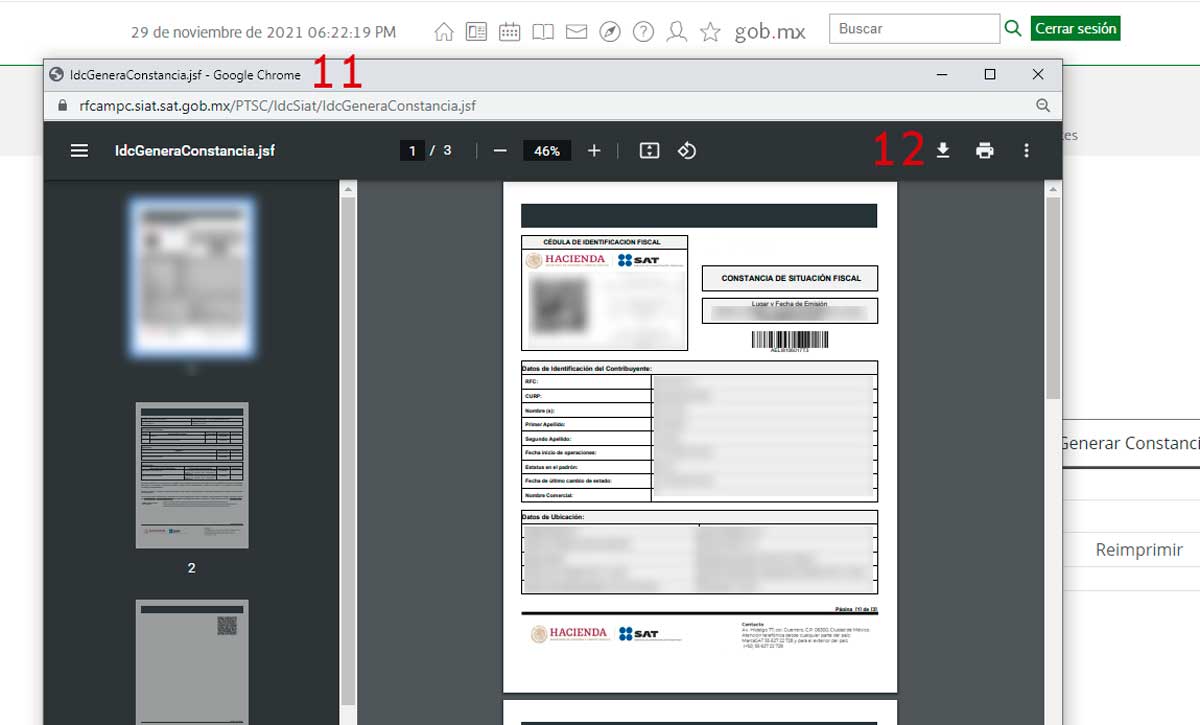Click the 46% zoom level field
Viewport: 1200px width, 725px height.
pos(547,151)
